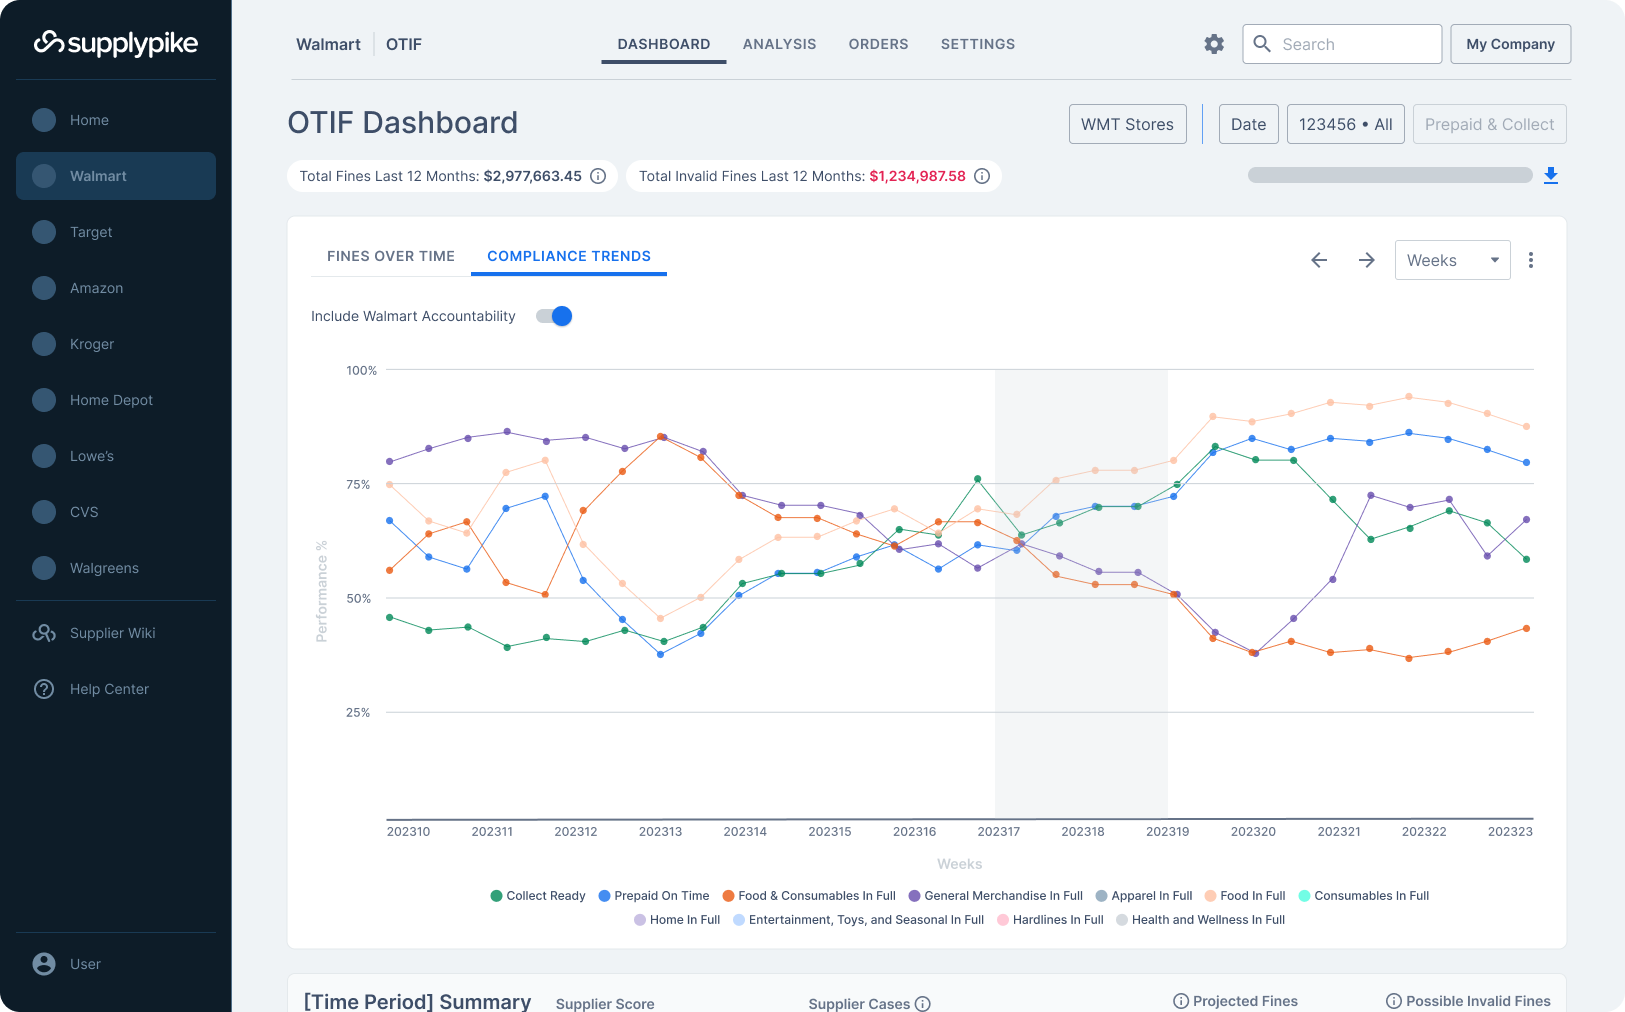The width and height of the screenshot is (1625, 1012).
Task: Open Supplier Wiki from the sidebar
Action: click(112, 633)
